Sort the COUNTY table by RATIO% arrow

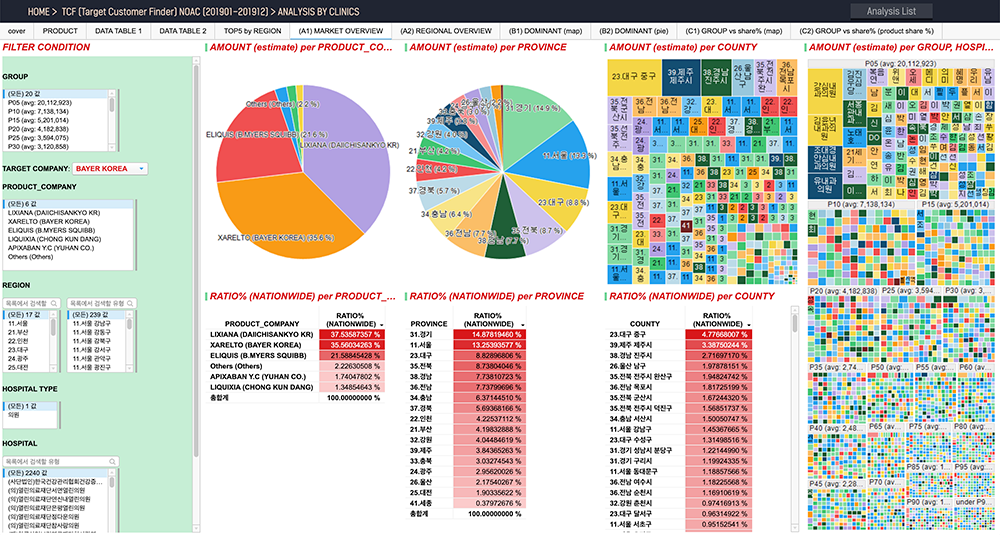pos(747,325)
